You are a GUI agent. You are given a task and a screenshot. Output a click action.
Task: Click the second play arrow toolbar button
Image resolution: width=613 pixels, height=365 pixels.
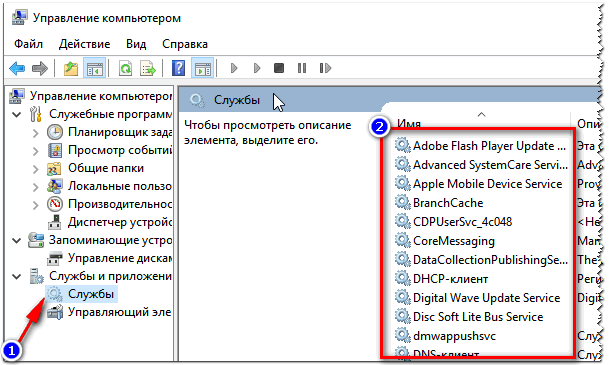coord(256,68)
